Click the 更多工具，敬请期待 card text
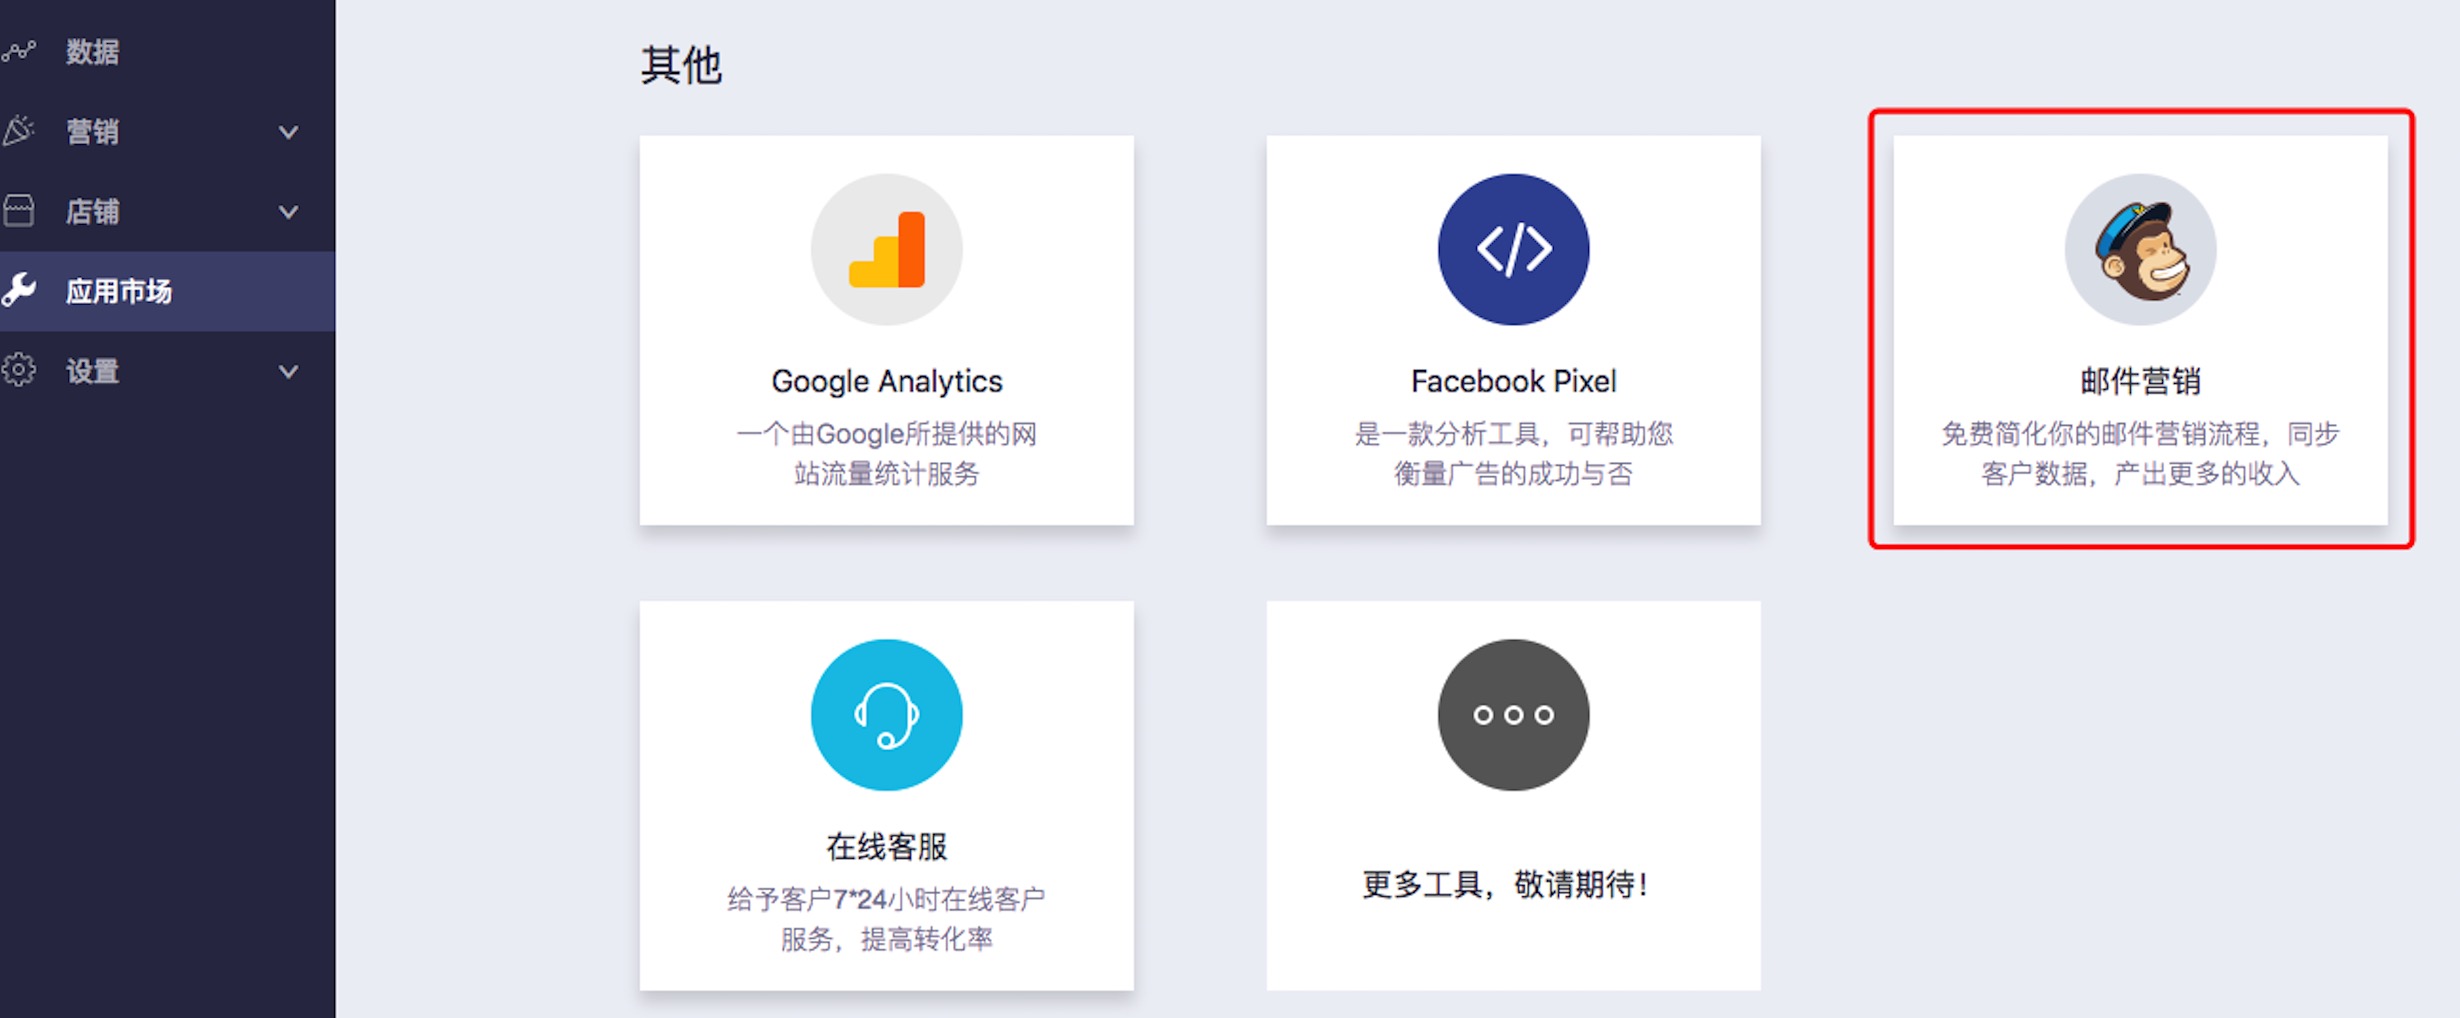The image size is (2460, 1018). 1505,884
